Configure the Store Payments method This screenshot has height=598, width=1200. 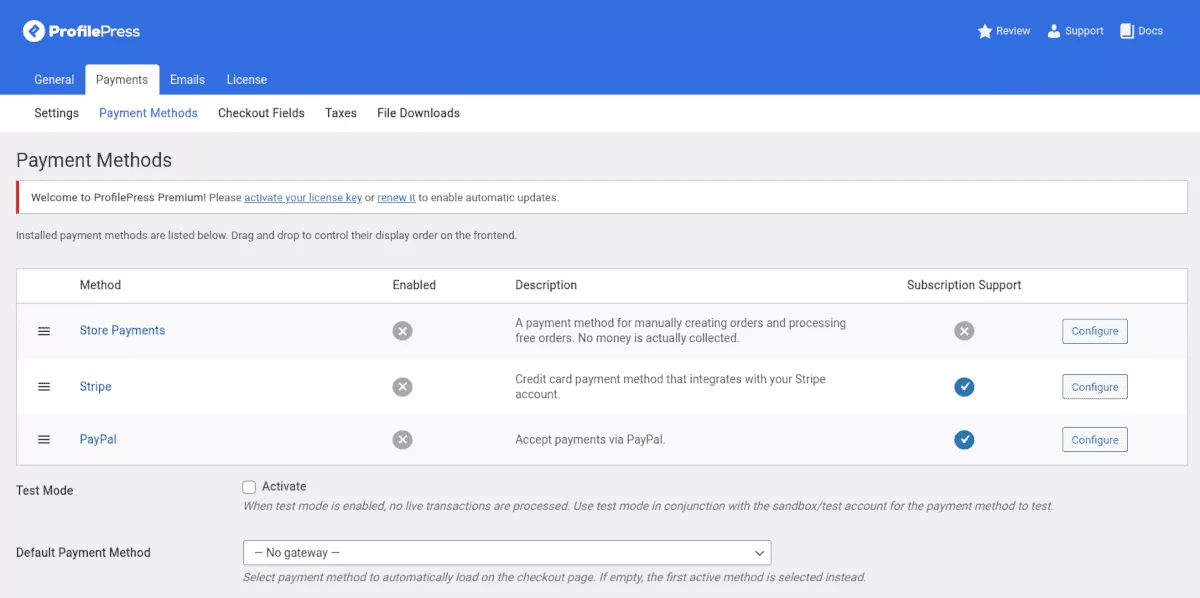point(1095,331)
